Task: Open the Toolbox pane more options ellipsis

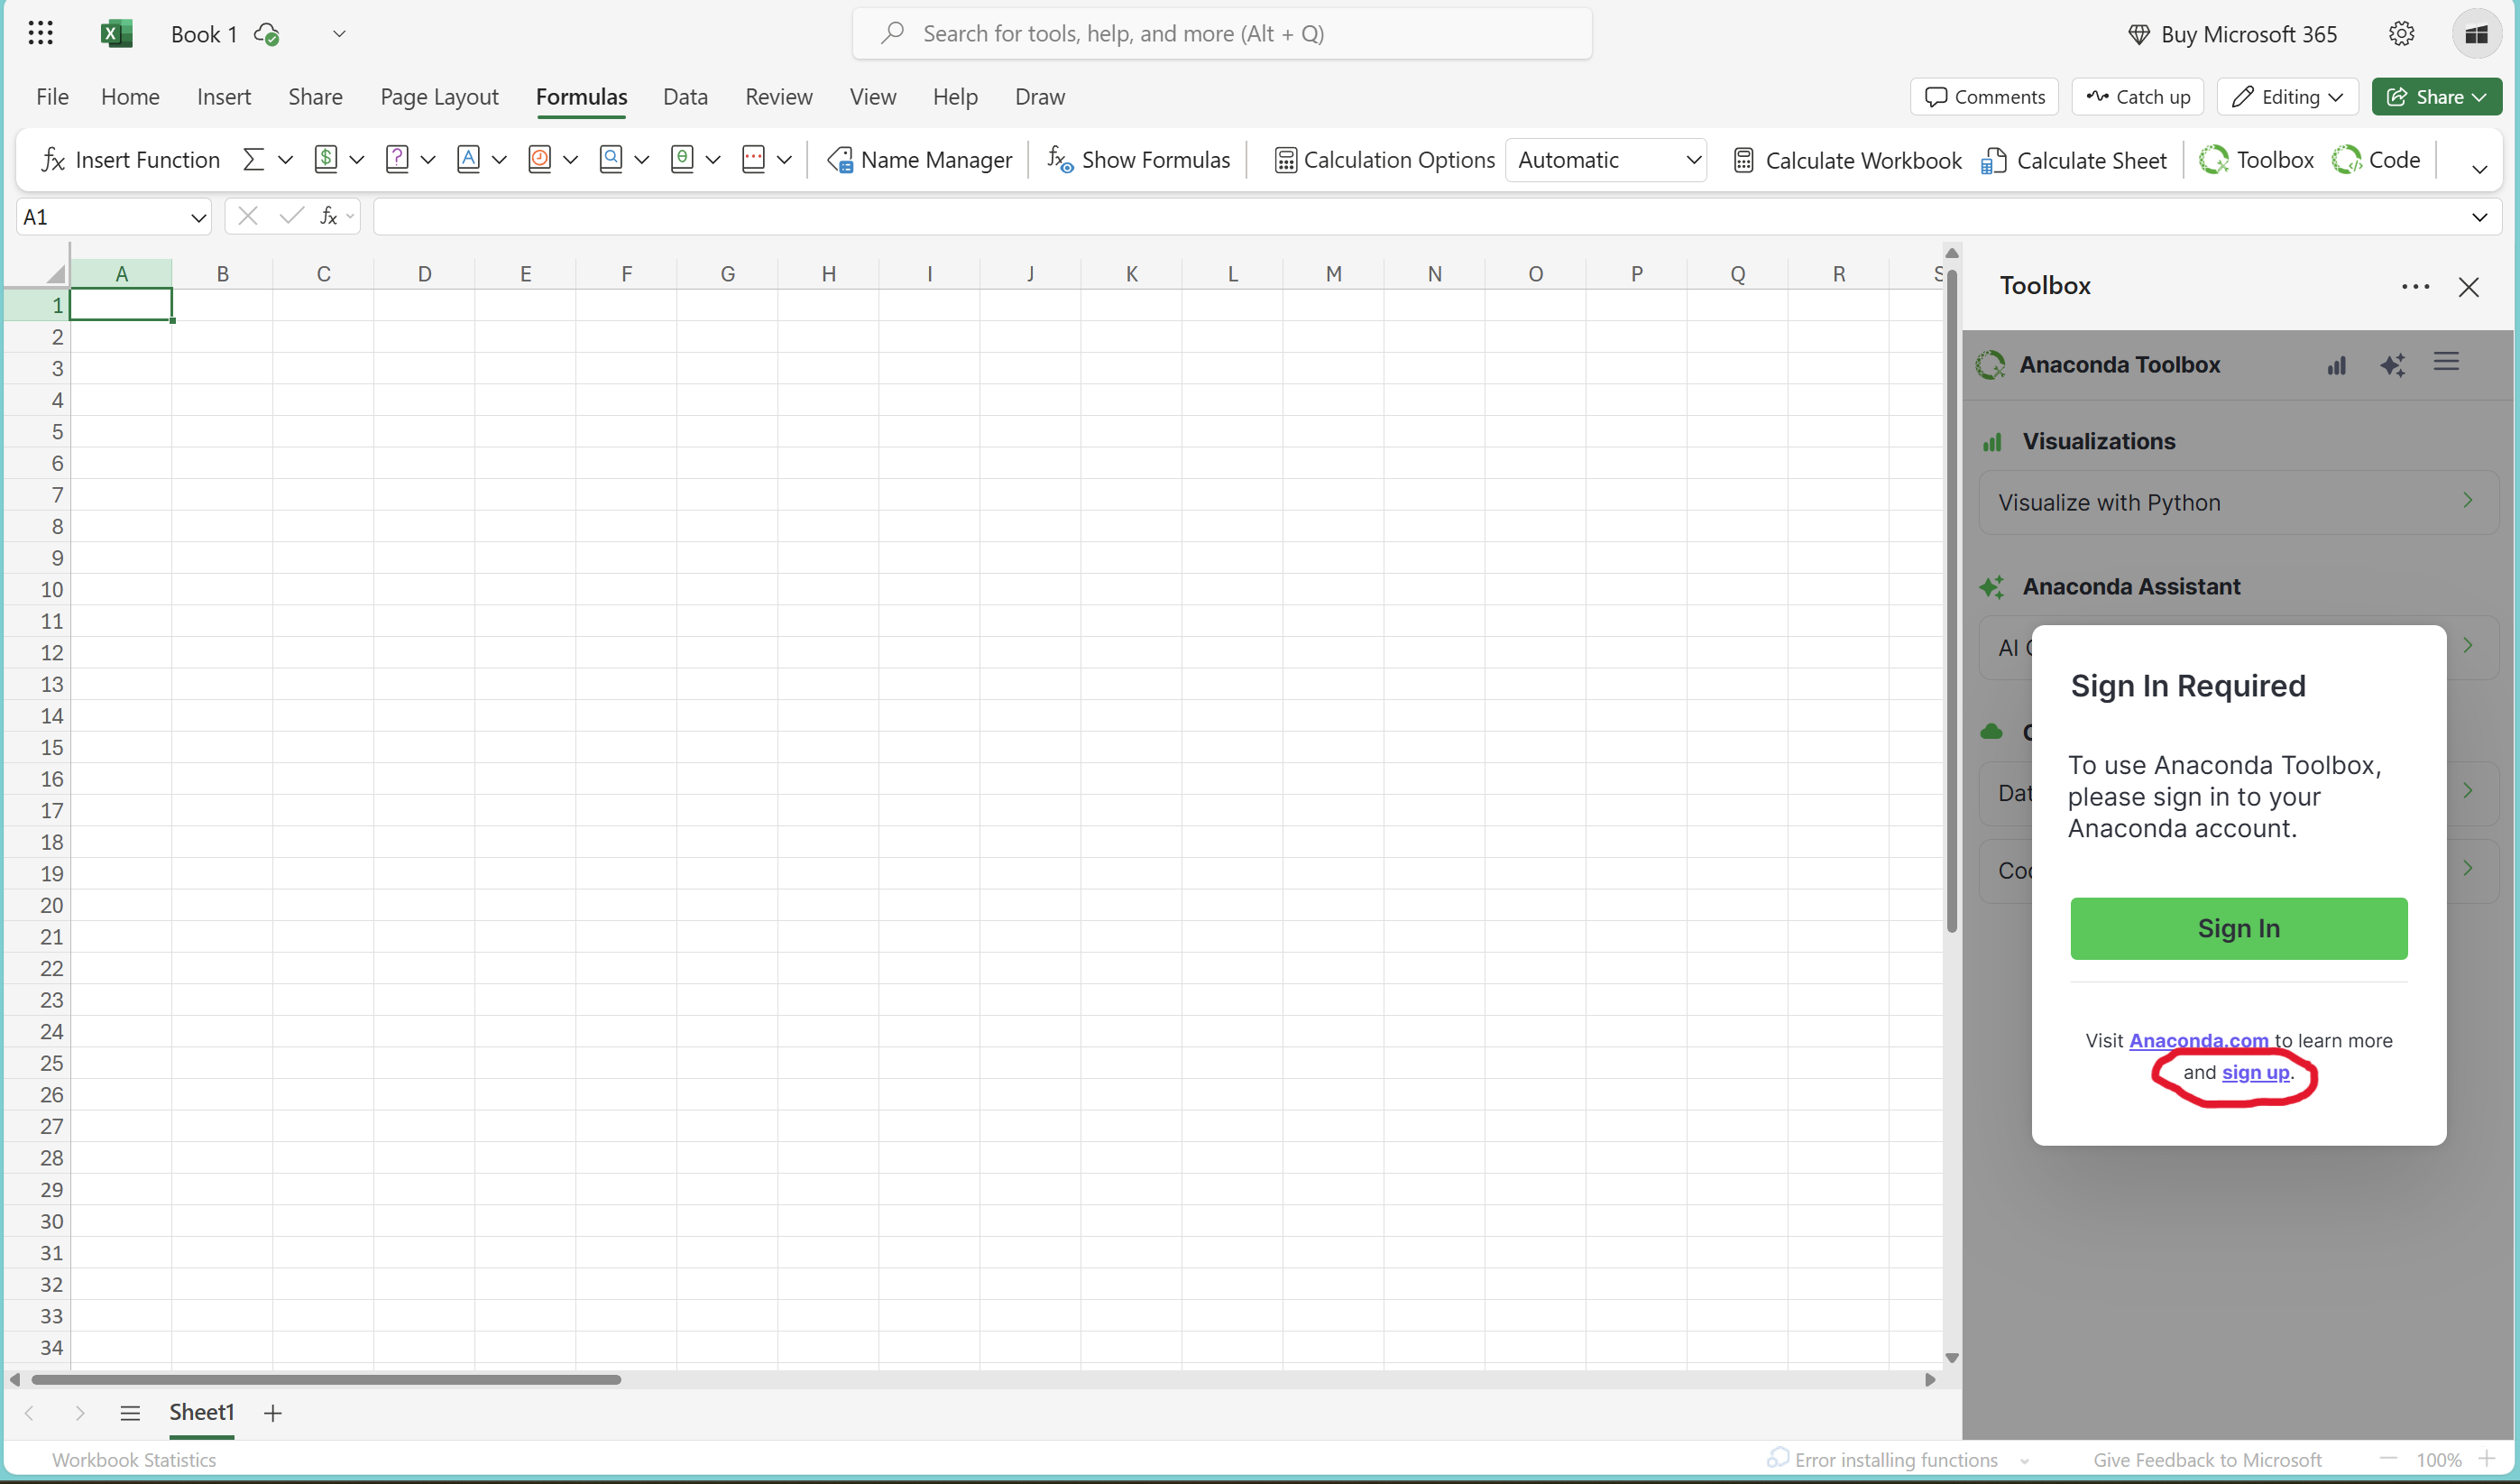Action: point(2415,287)
